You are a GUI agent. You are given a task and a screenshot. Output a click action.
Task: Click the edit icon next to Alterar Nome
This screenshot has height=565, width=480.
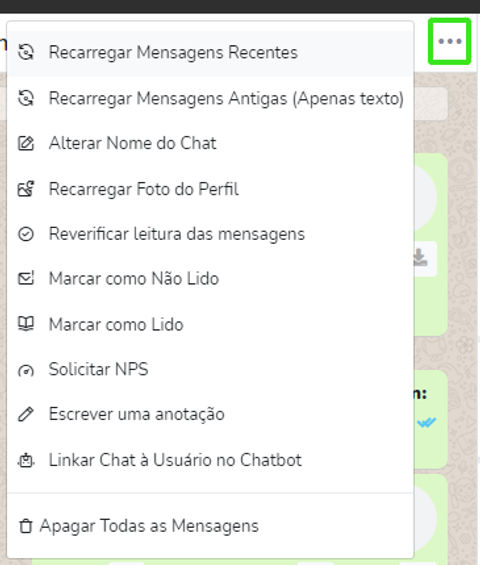point(26,143)
